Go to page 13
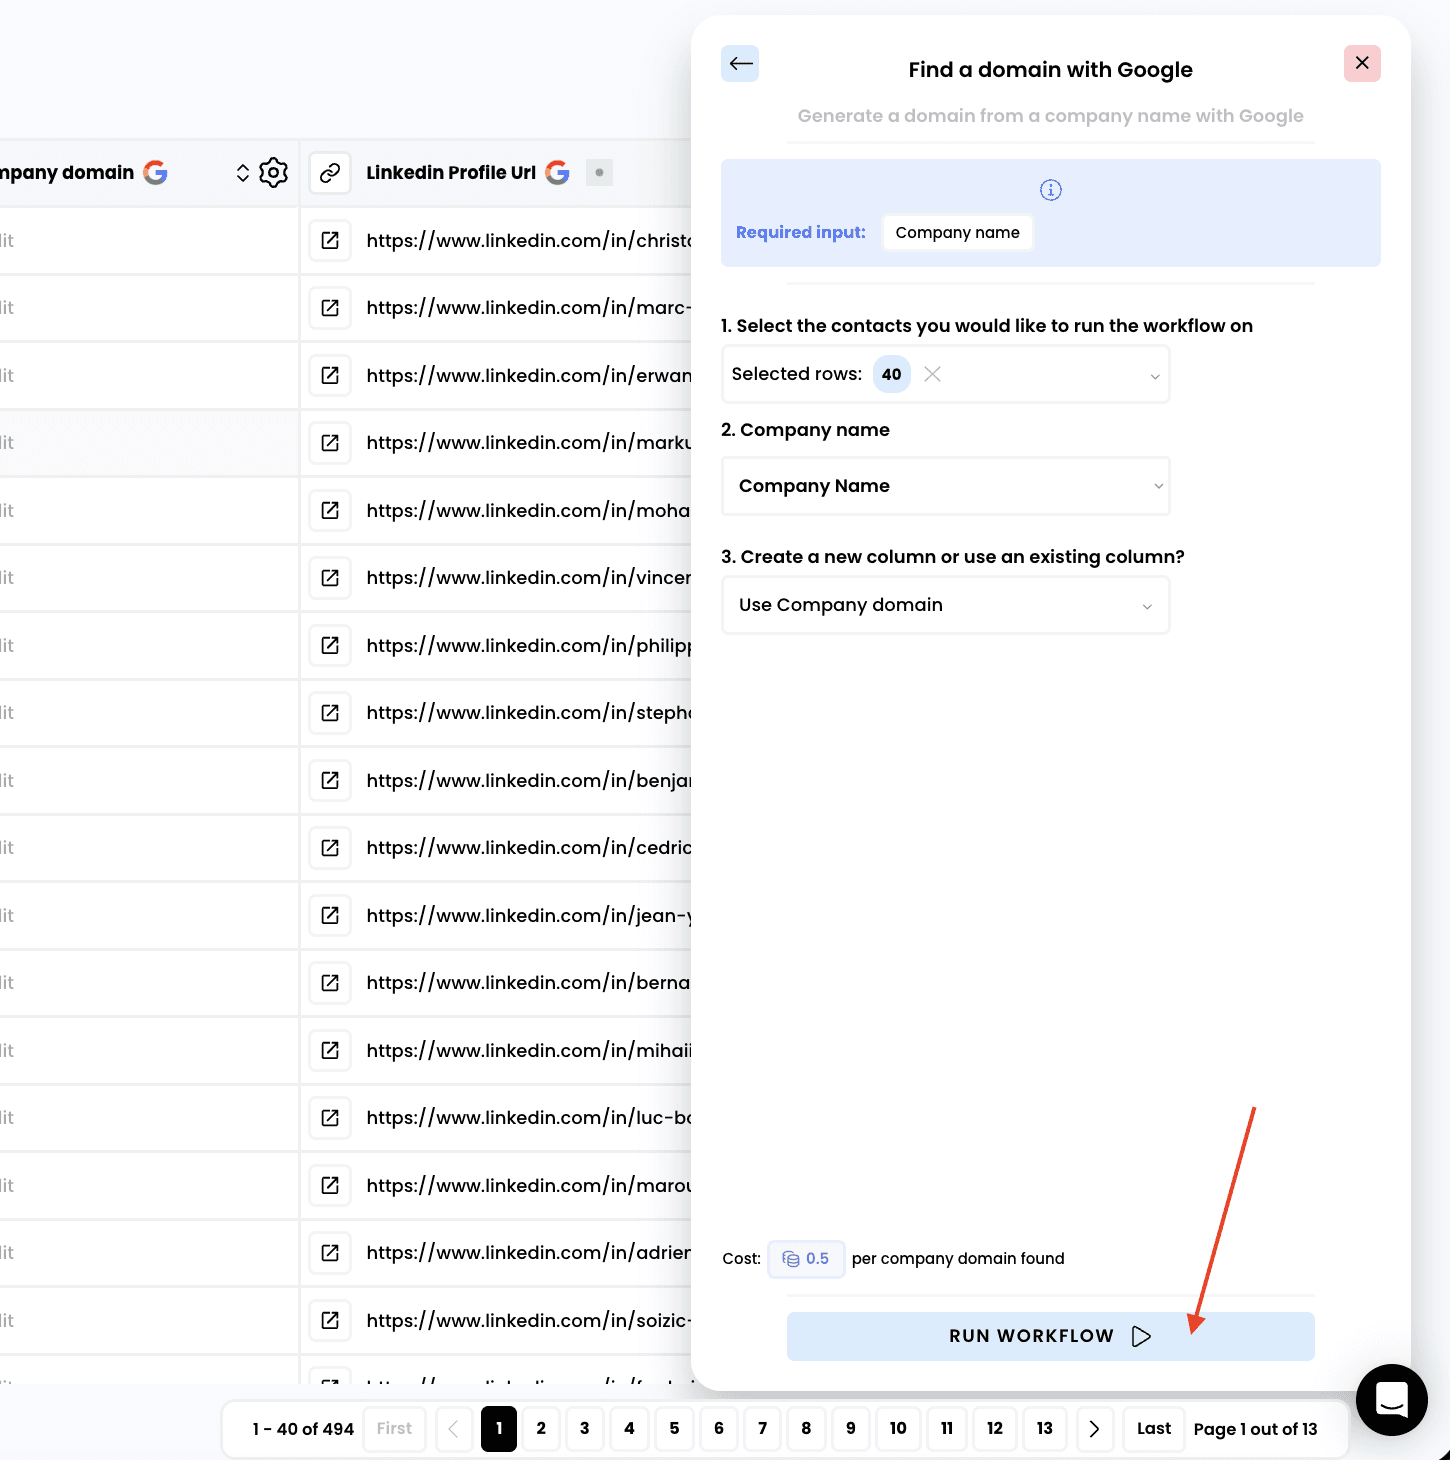The width and height of the screenshot is (1450, 1460). (1044, 1428)
